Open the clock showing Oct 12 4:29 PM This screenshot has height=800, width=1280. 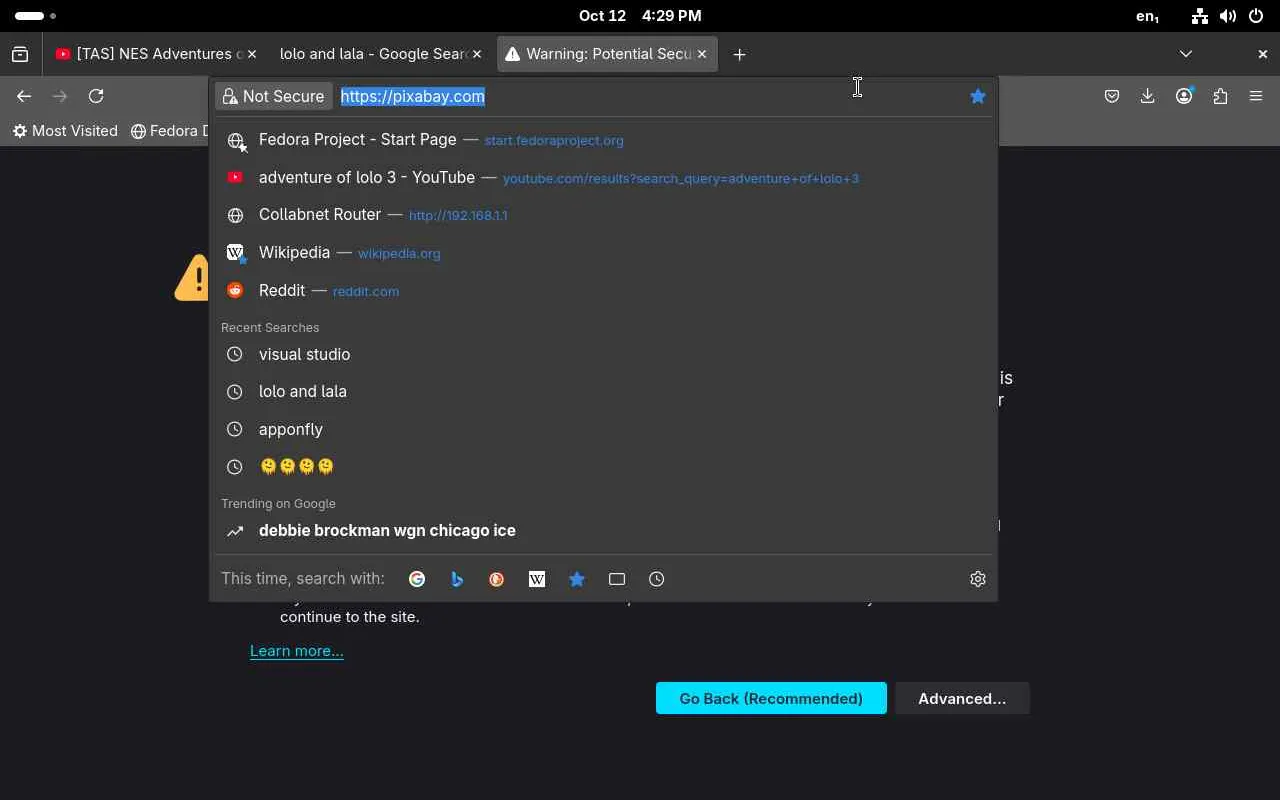tap(640, 16)
